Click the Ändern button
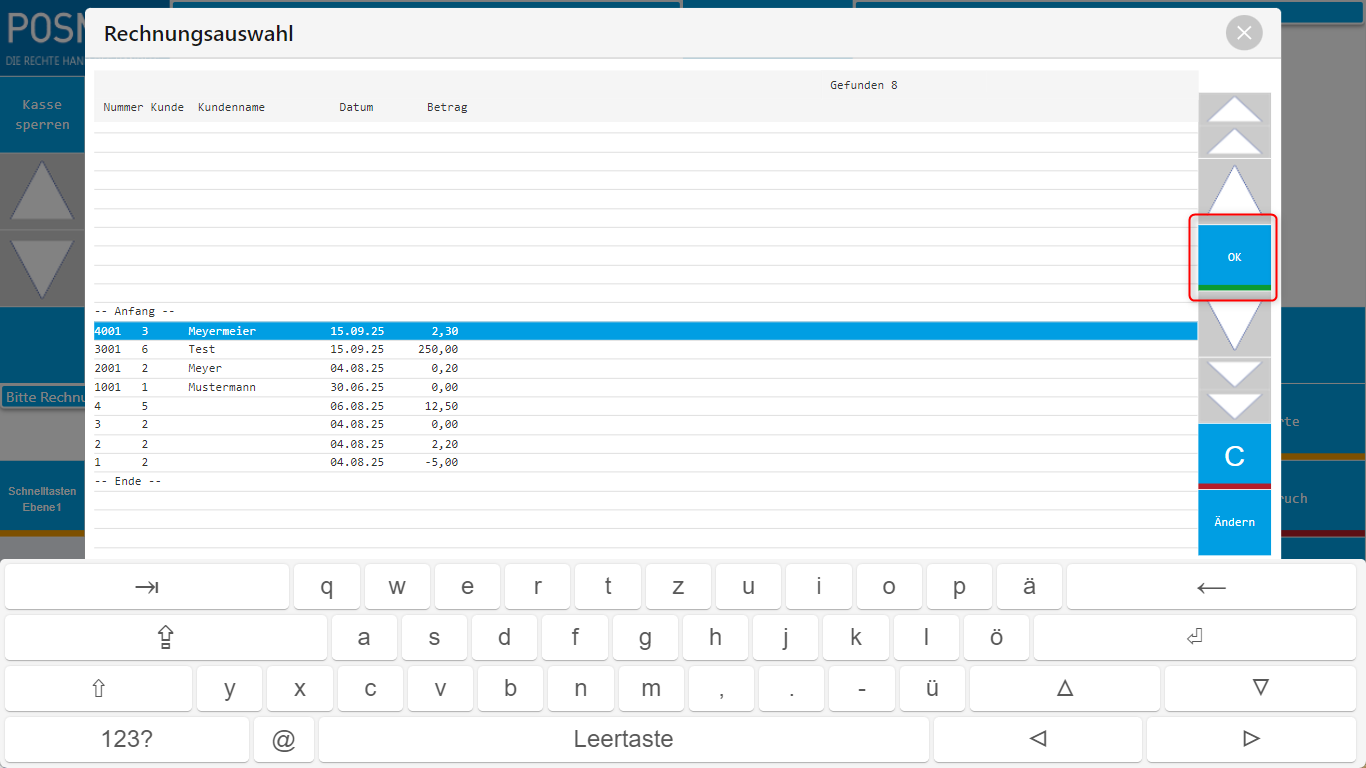 point(1234,522)
